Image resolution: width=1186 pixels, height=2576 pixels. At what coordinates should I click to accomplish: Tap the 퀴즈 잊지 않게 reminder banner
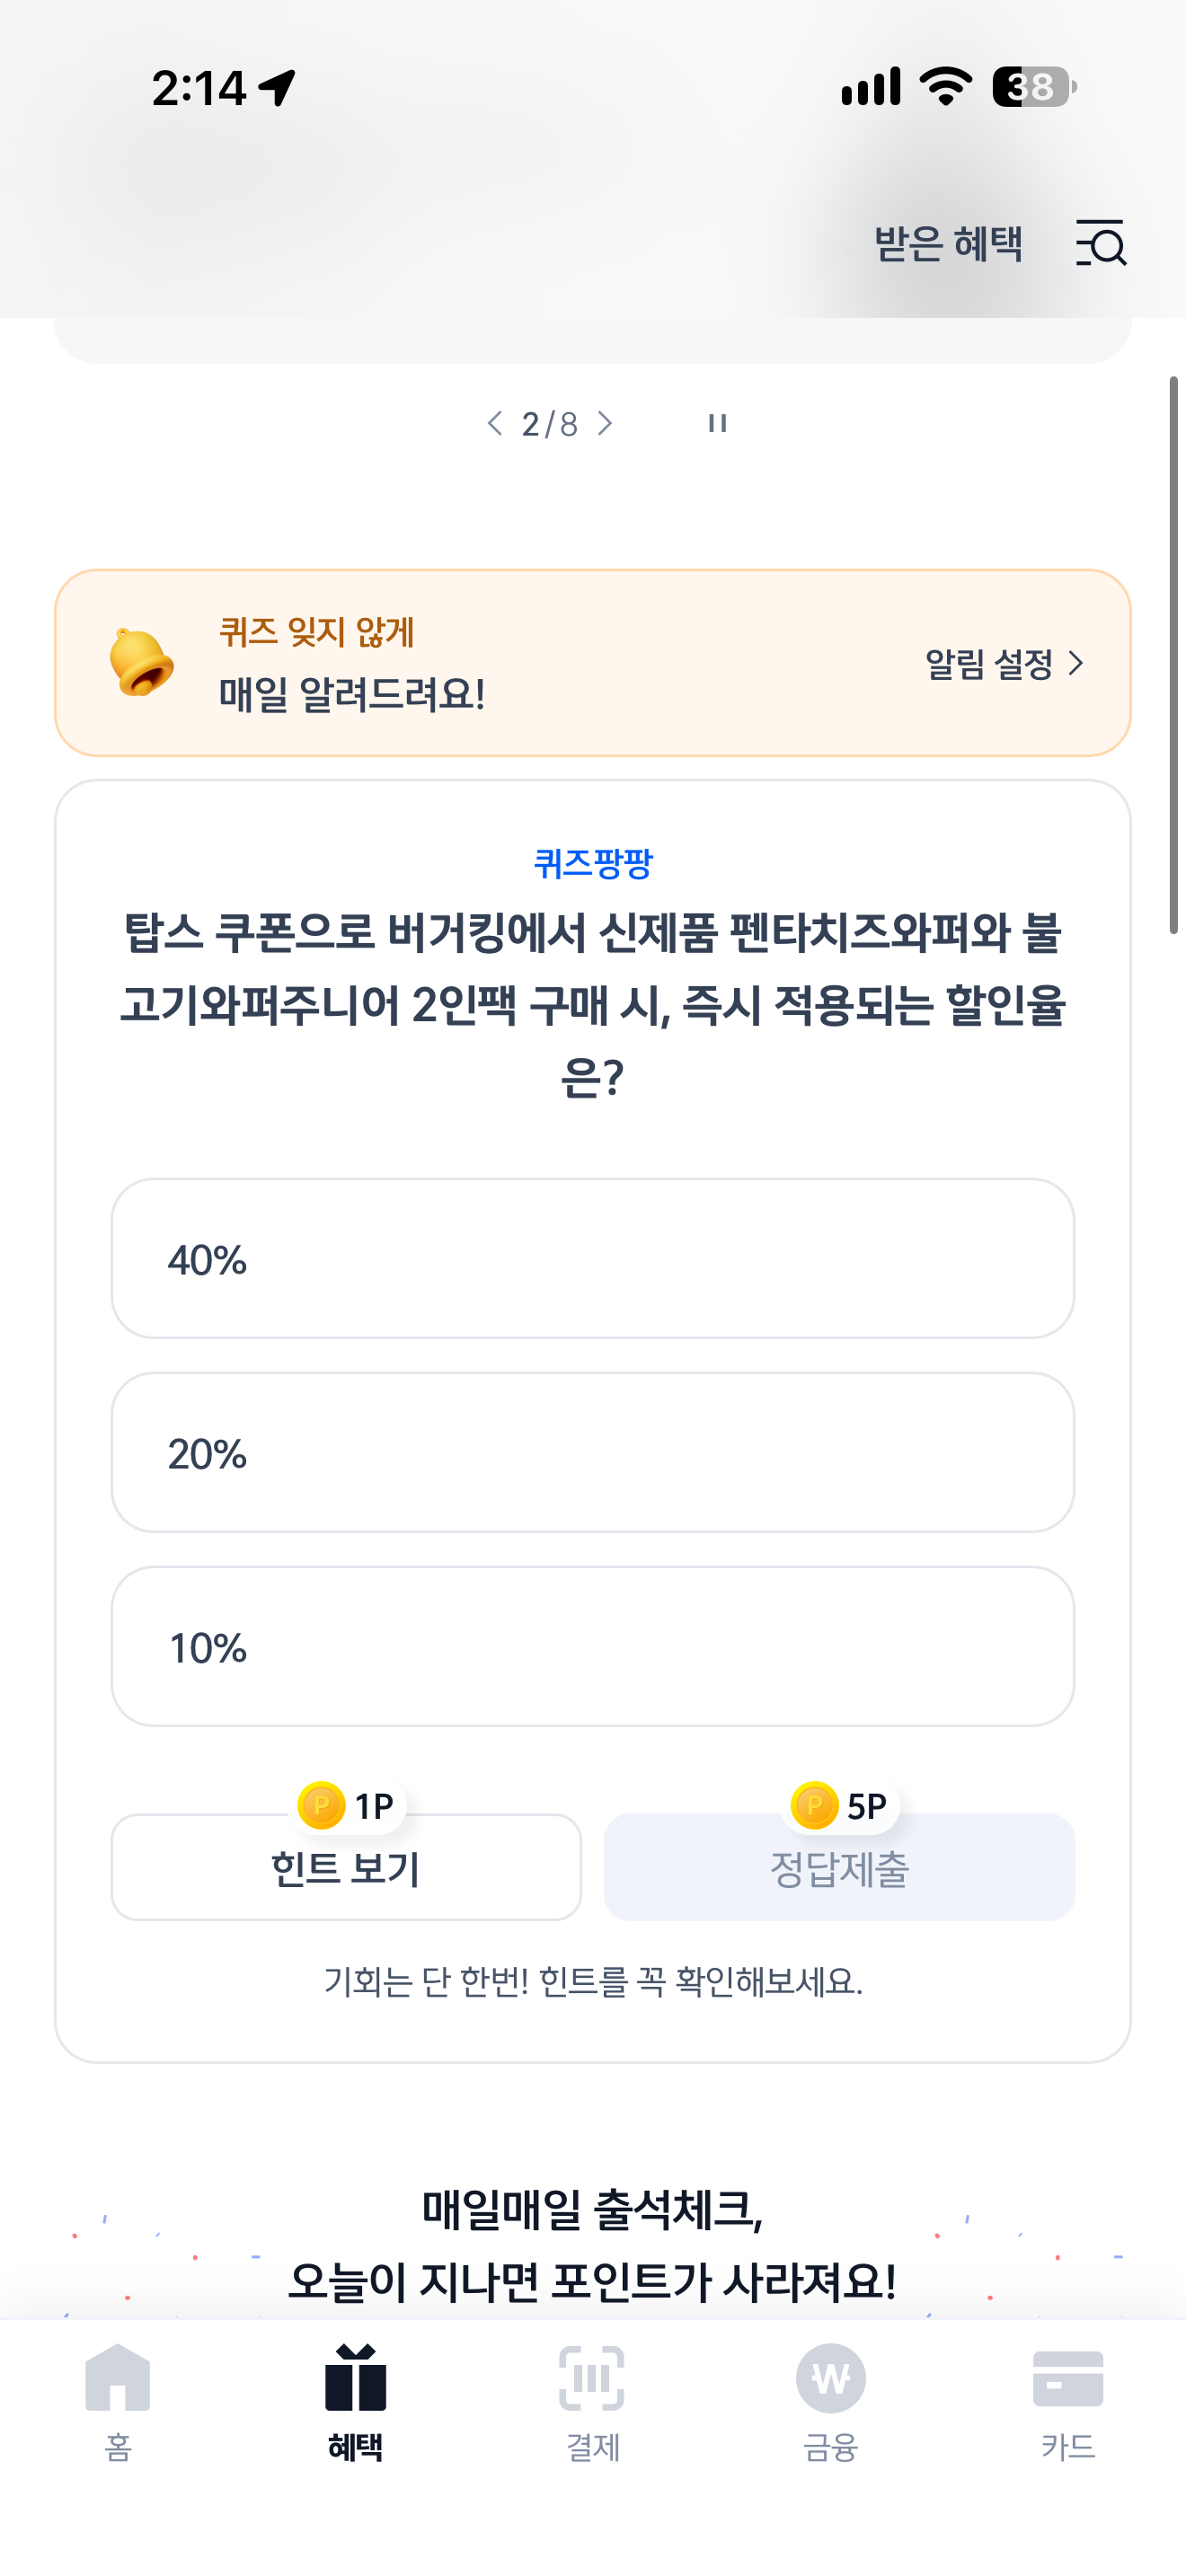coord(593,663)
